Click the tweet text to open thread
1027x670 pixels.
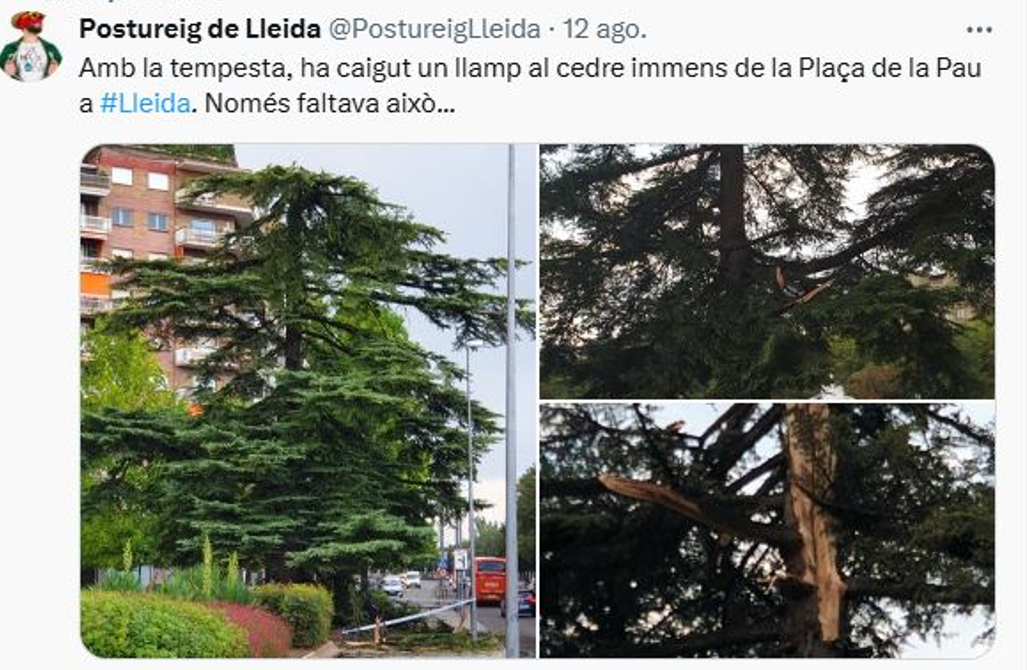pos(530,86)
